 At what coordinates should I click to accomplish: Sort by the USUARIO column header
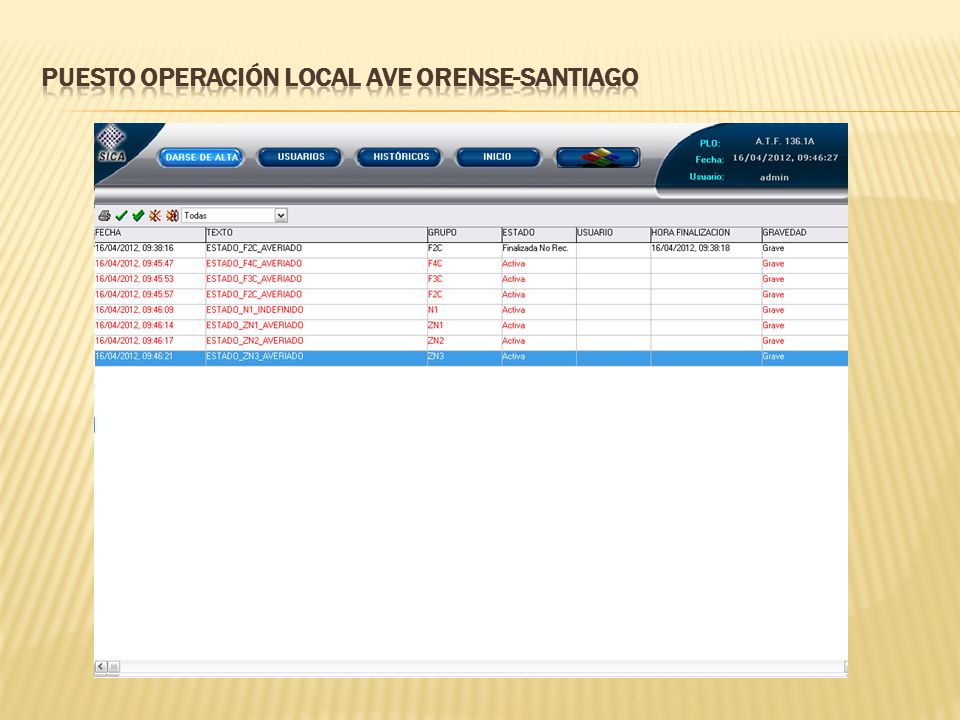click(x=613, y=233)
